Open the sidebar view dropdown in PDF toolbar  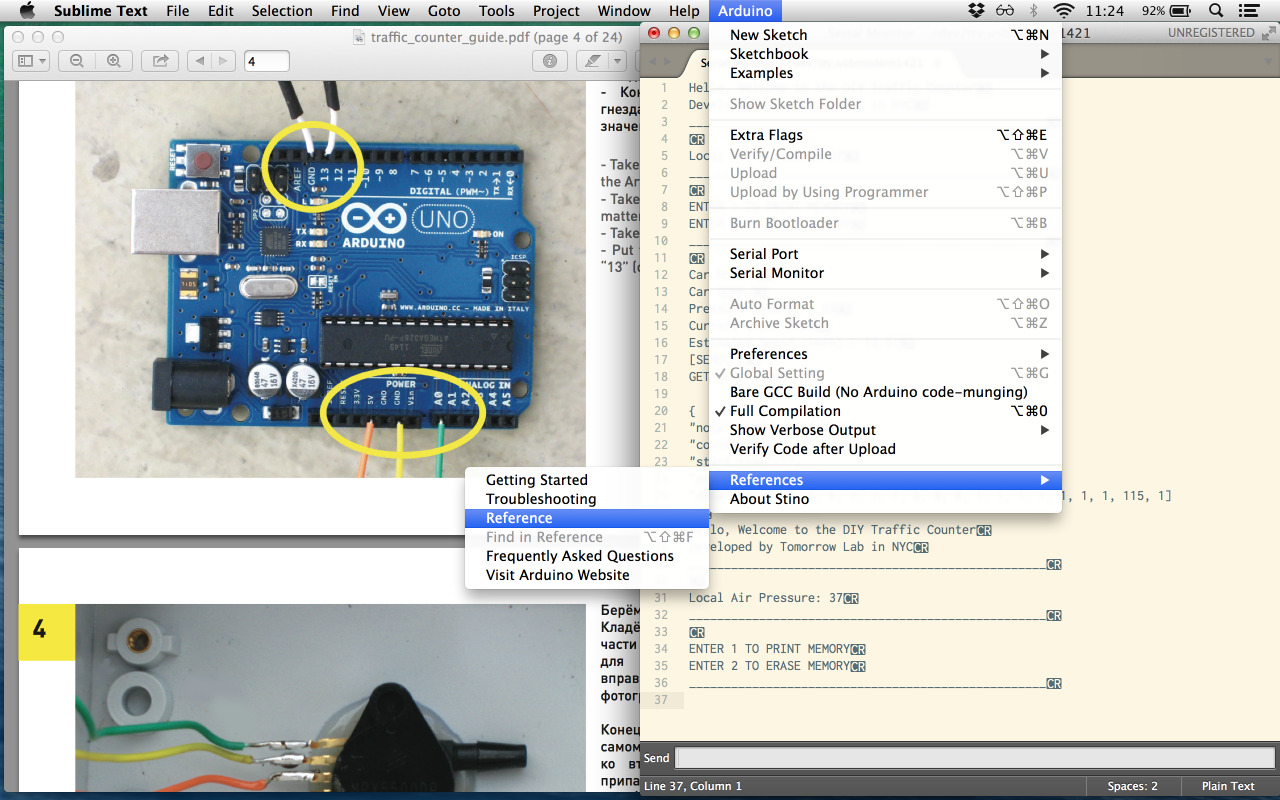32,61
